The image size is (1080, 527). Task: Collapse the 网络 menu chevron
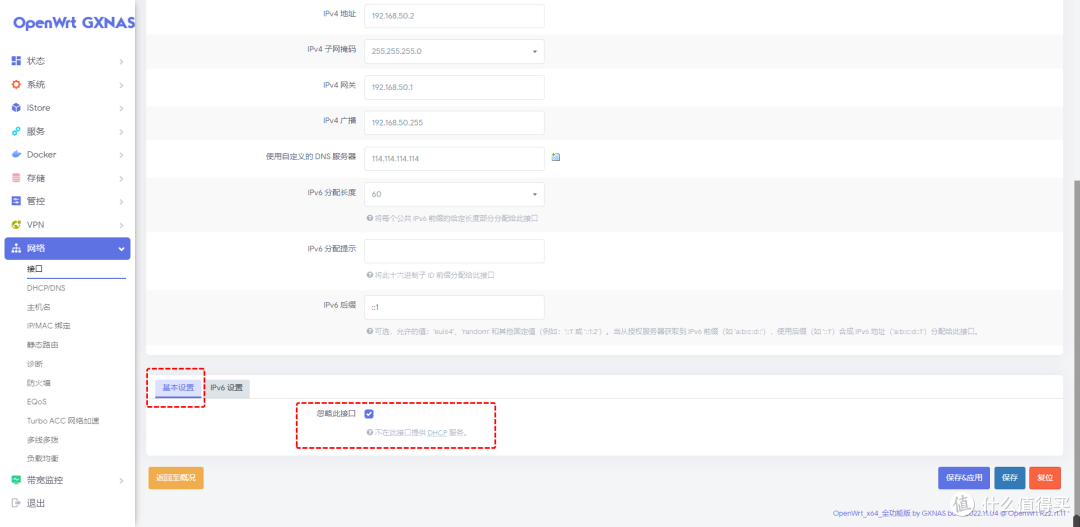click(121, 249)
